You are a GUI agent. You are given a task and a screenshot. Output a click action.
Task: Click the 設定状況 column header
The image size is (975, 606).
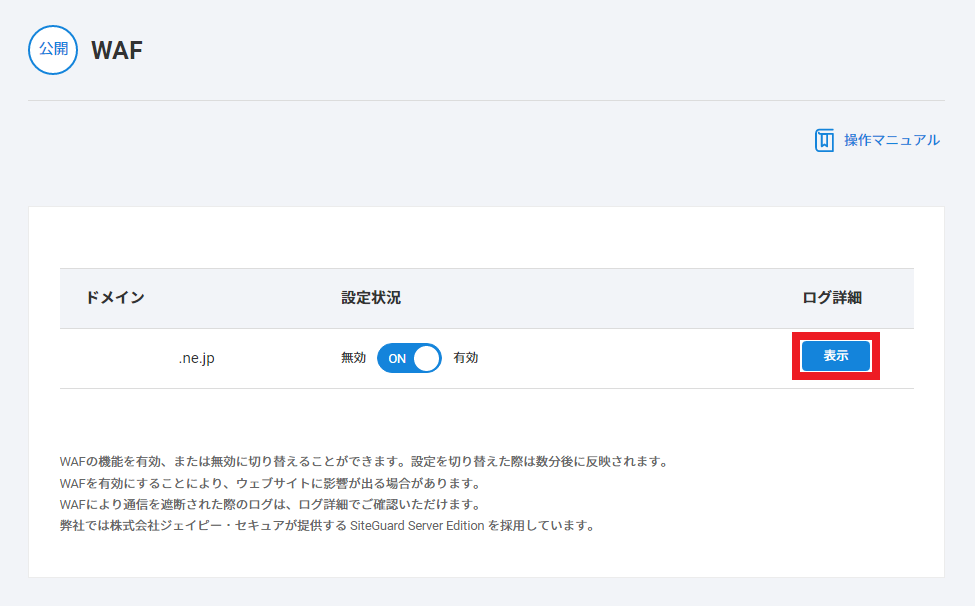371,298
